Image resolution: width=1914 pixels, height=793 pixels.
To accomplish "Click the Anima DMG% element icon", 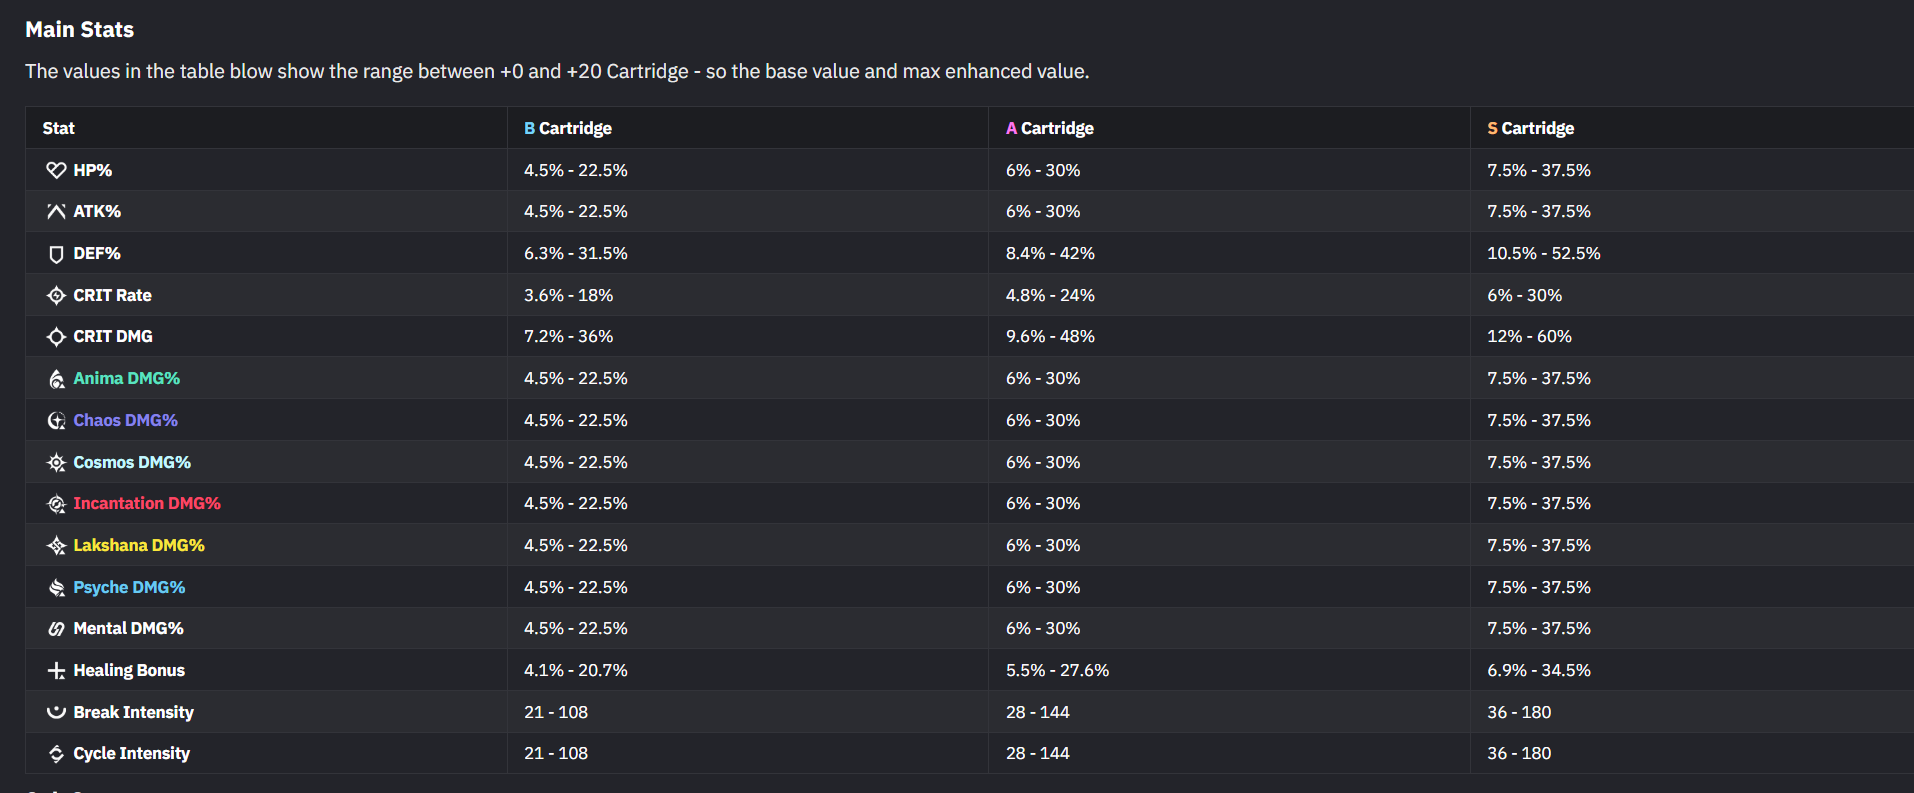I will pos(56,379).
